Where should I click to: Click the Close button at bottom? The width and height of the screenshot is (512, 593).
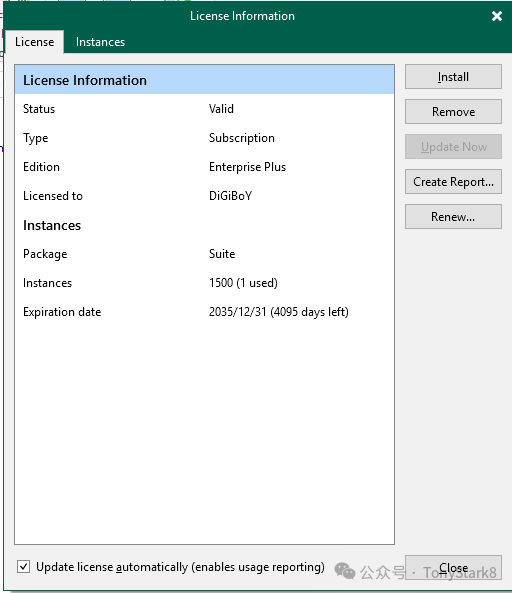click(x=453, y=567)
